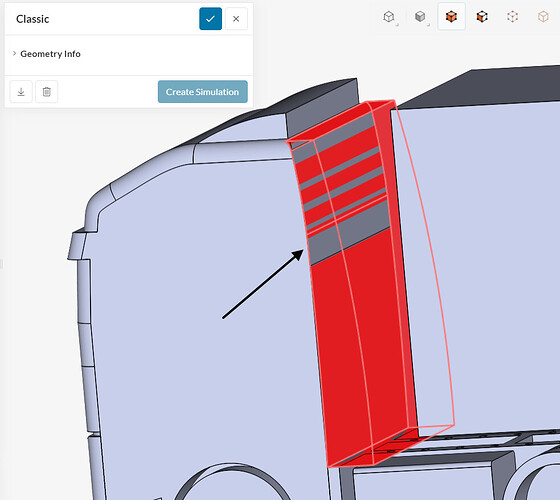Click the Create Simulation button
The height and width of the screenshot is (500, 560).
202,92
